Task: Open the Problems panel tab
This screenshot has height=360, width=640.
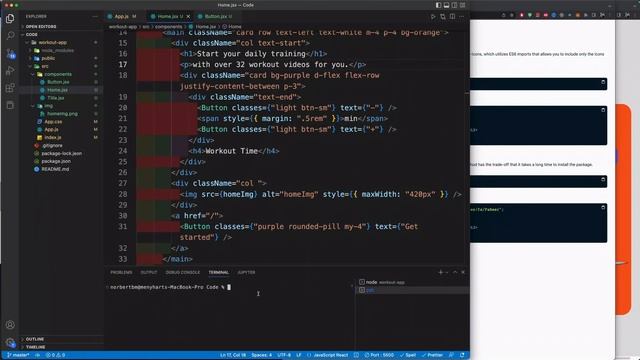Action: pyautogui.click(x=121, y=272)
